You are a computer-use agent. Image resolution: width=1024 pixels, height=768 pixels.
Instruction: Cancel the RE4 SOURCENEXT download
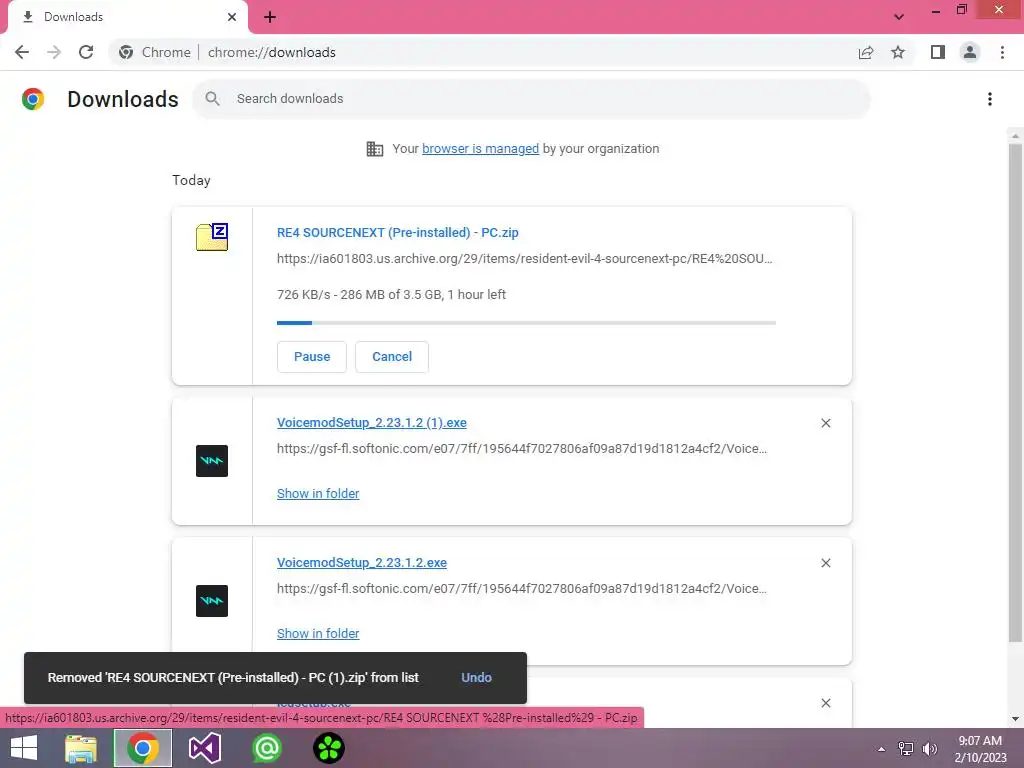coord(392,357)
